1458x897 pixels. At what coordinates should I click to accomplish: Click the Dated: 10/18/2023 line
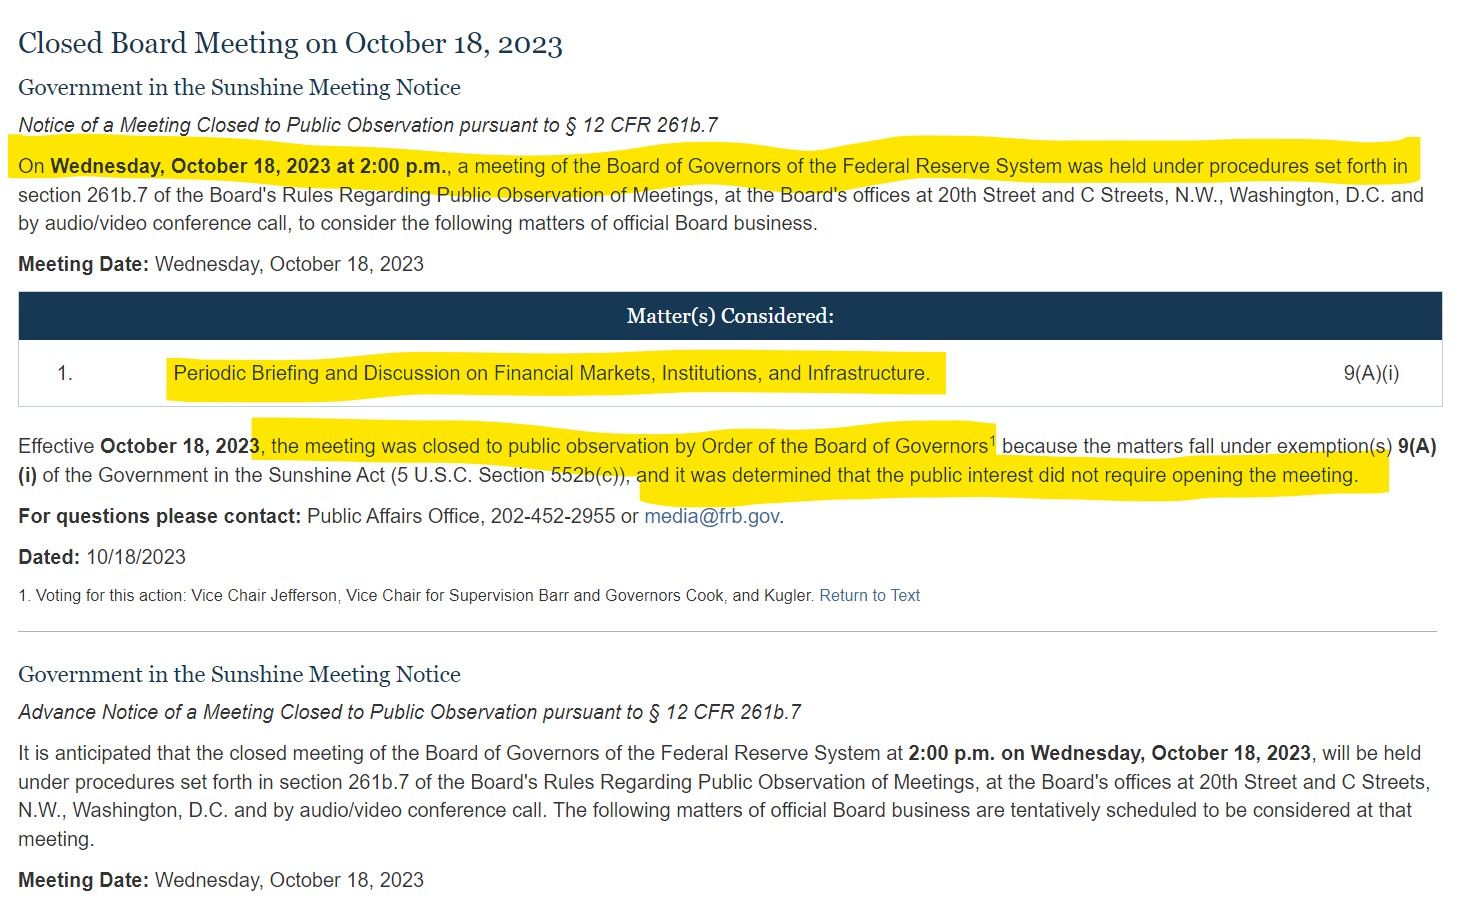click(x=102, y=557)
